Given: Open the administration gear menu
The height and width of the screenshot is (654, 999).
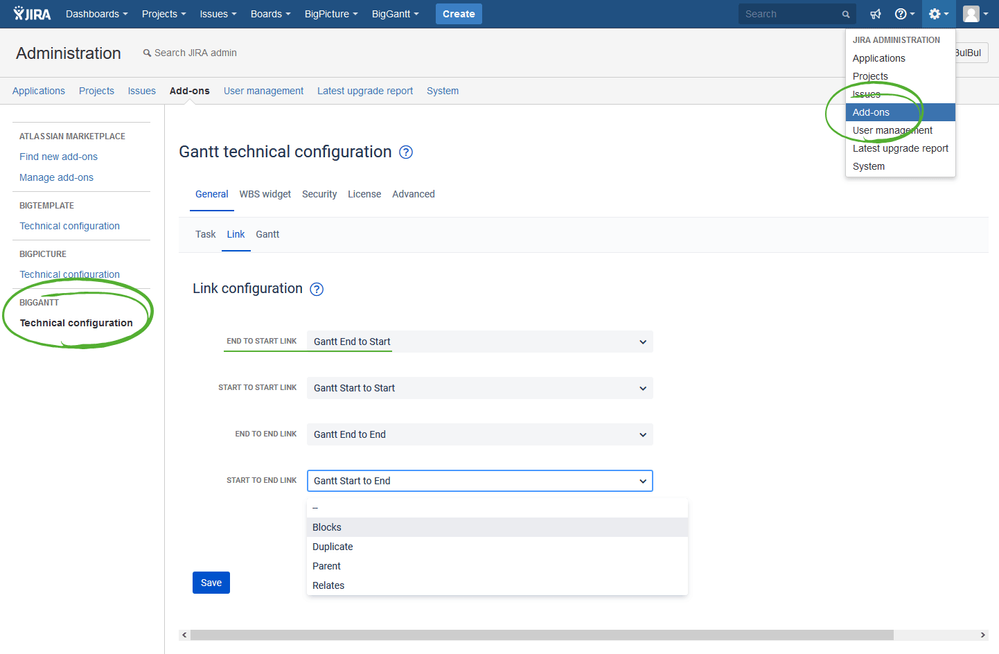Looking at the screenshot, I should pos(938,14).
